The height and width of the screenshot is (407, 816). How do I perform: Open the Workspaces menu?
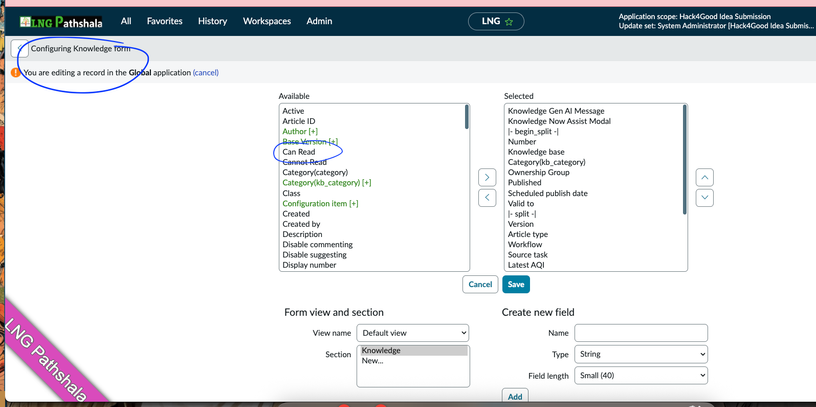point(266,21)
